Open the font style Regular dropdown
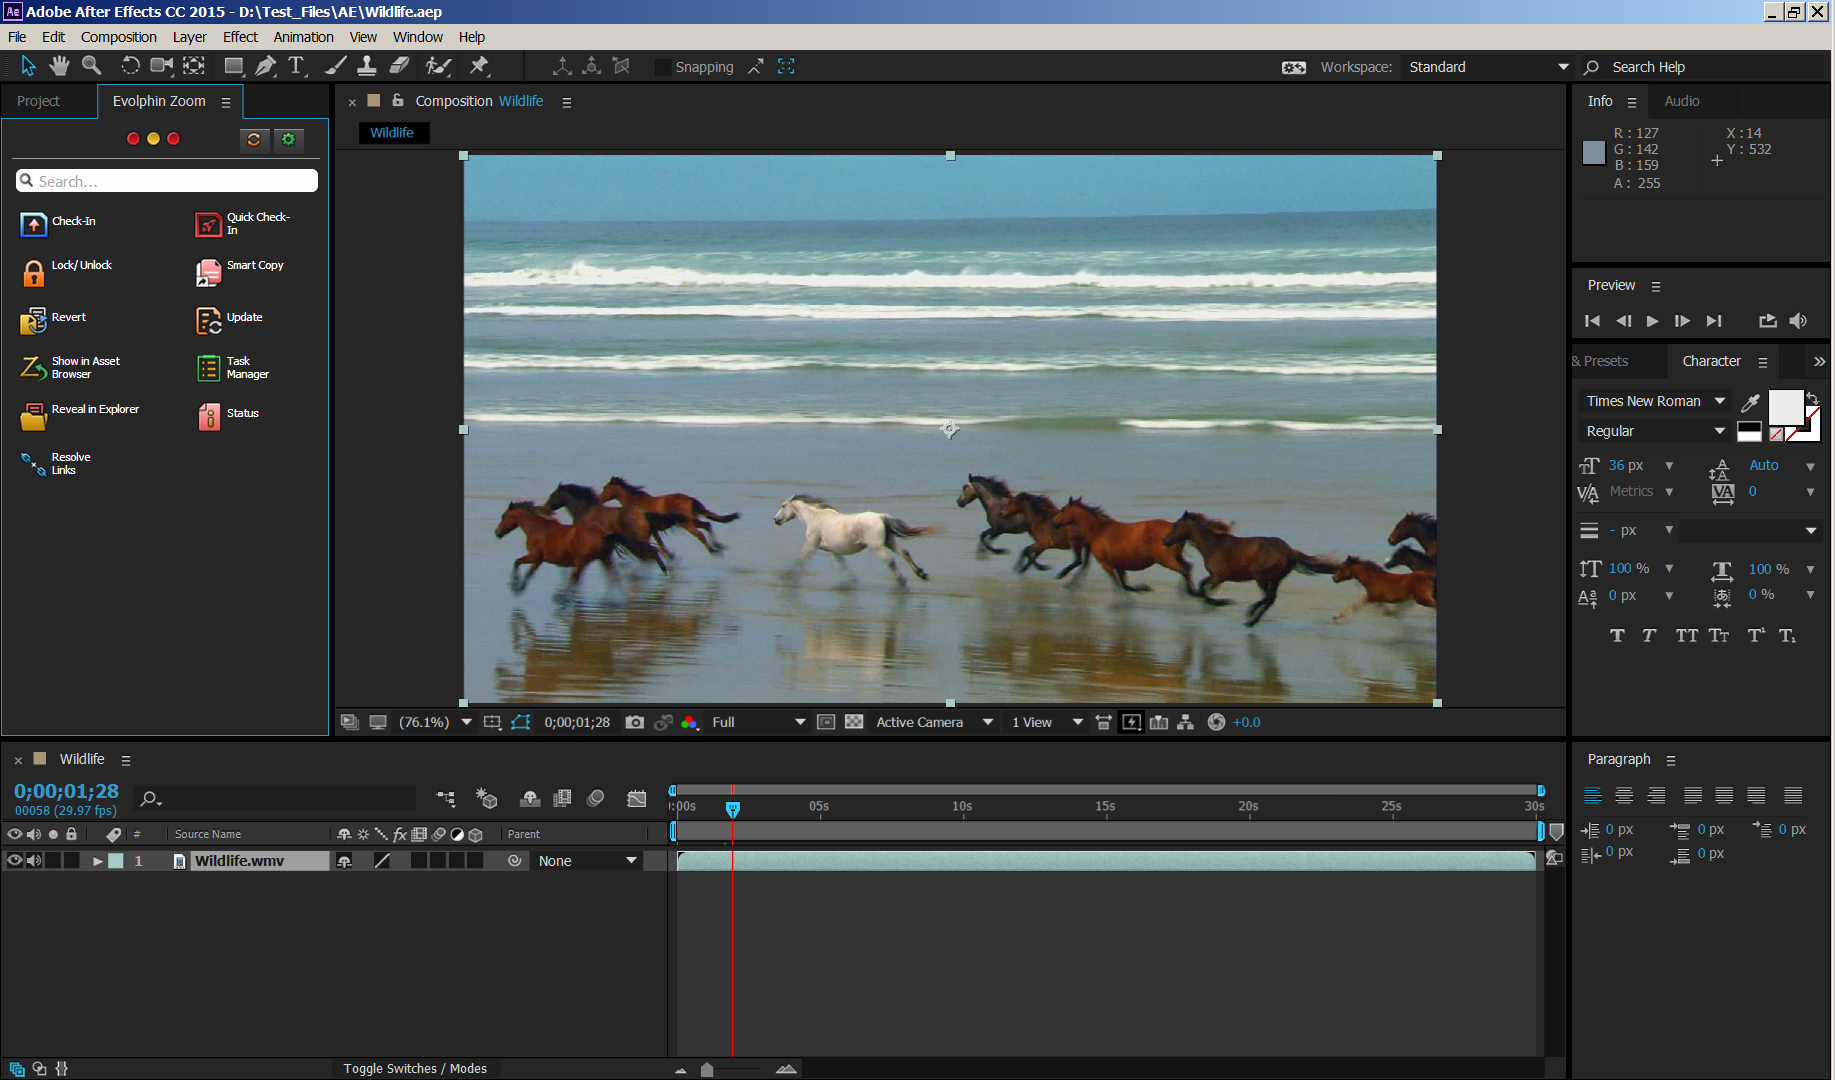This screenshot has width=1835, height=1080. pyautogui.click(x=1654, y=431)
